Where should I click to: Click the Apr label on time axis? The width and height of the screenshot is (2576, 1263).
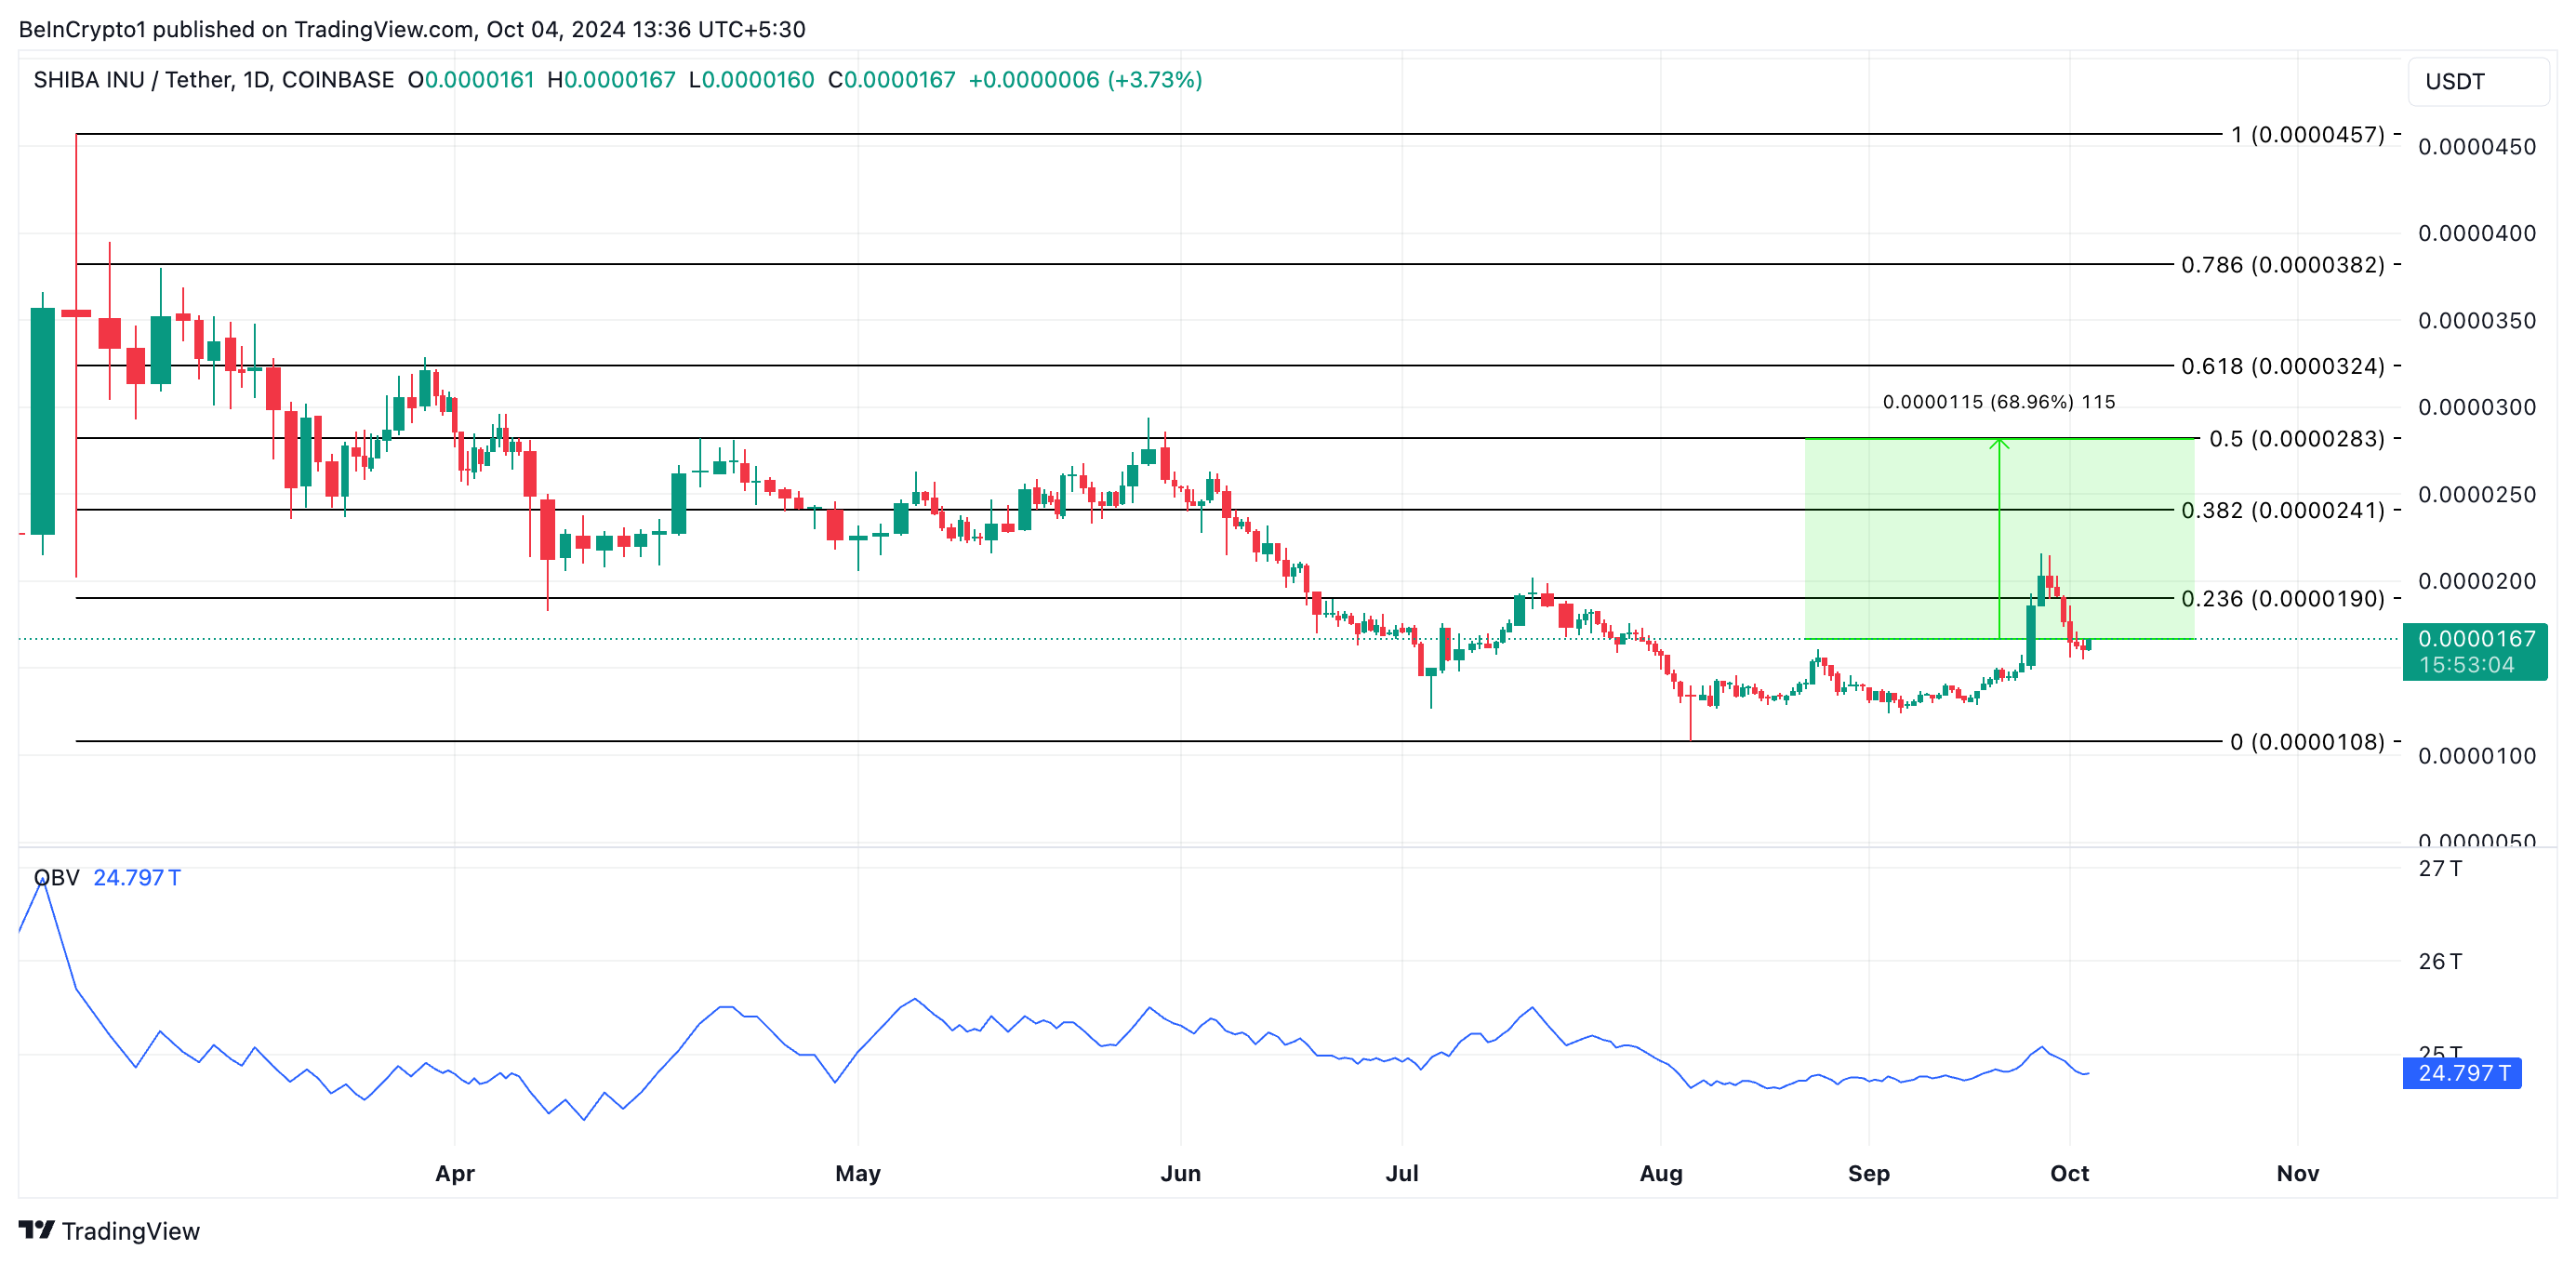tap(454, 1173)
